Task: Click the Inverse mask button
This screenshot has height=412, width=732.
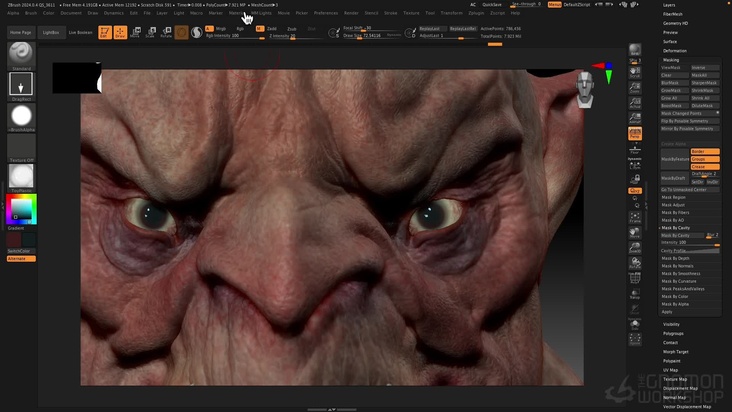Action: pyautogui.click(x=705, y=68)
